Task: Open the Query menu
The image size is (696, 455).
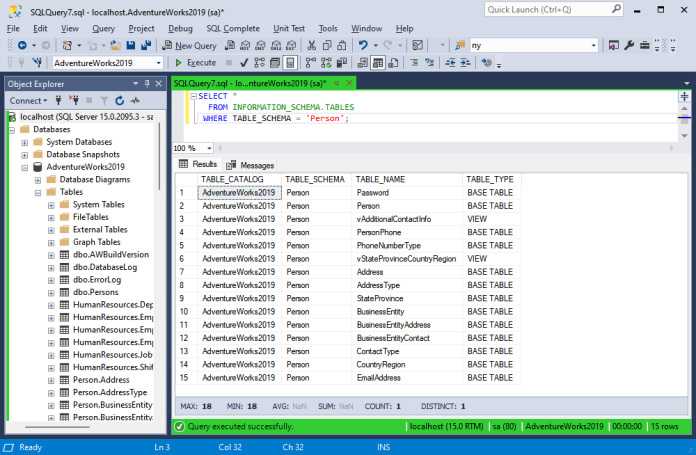Action: [103, 28]
